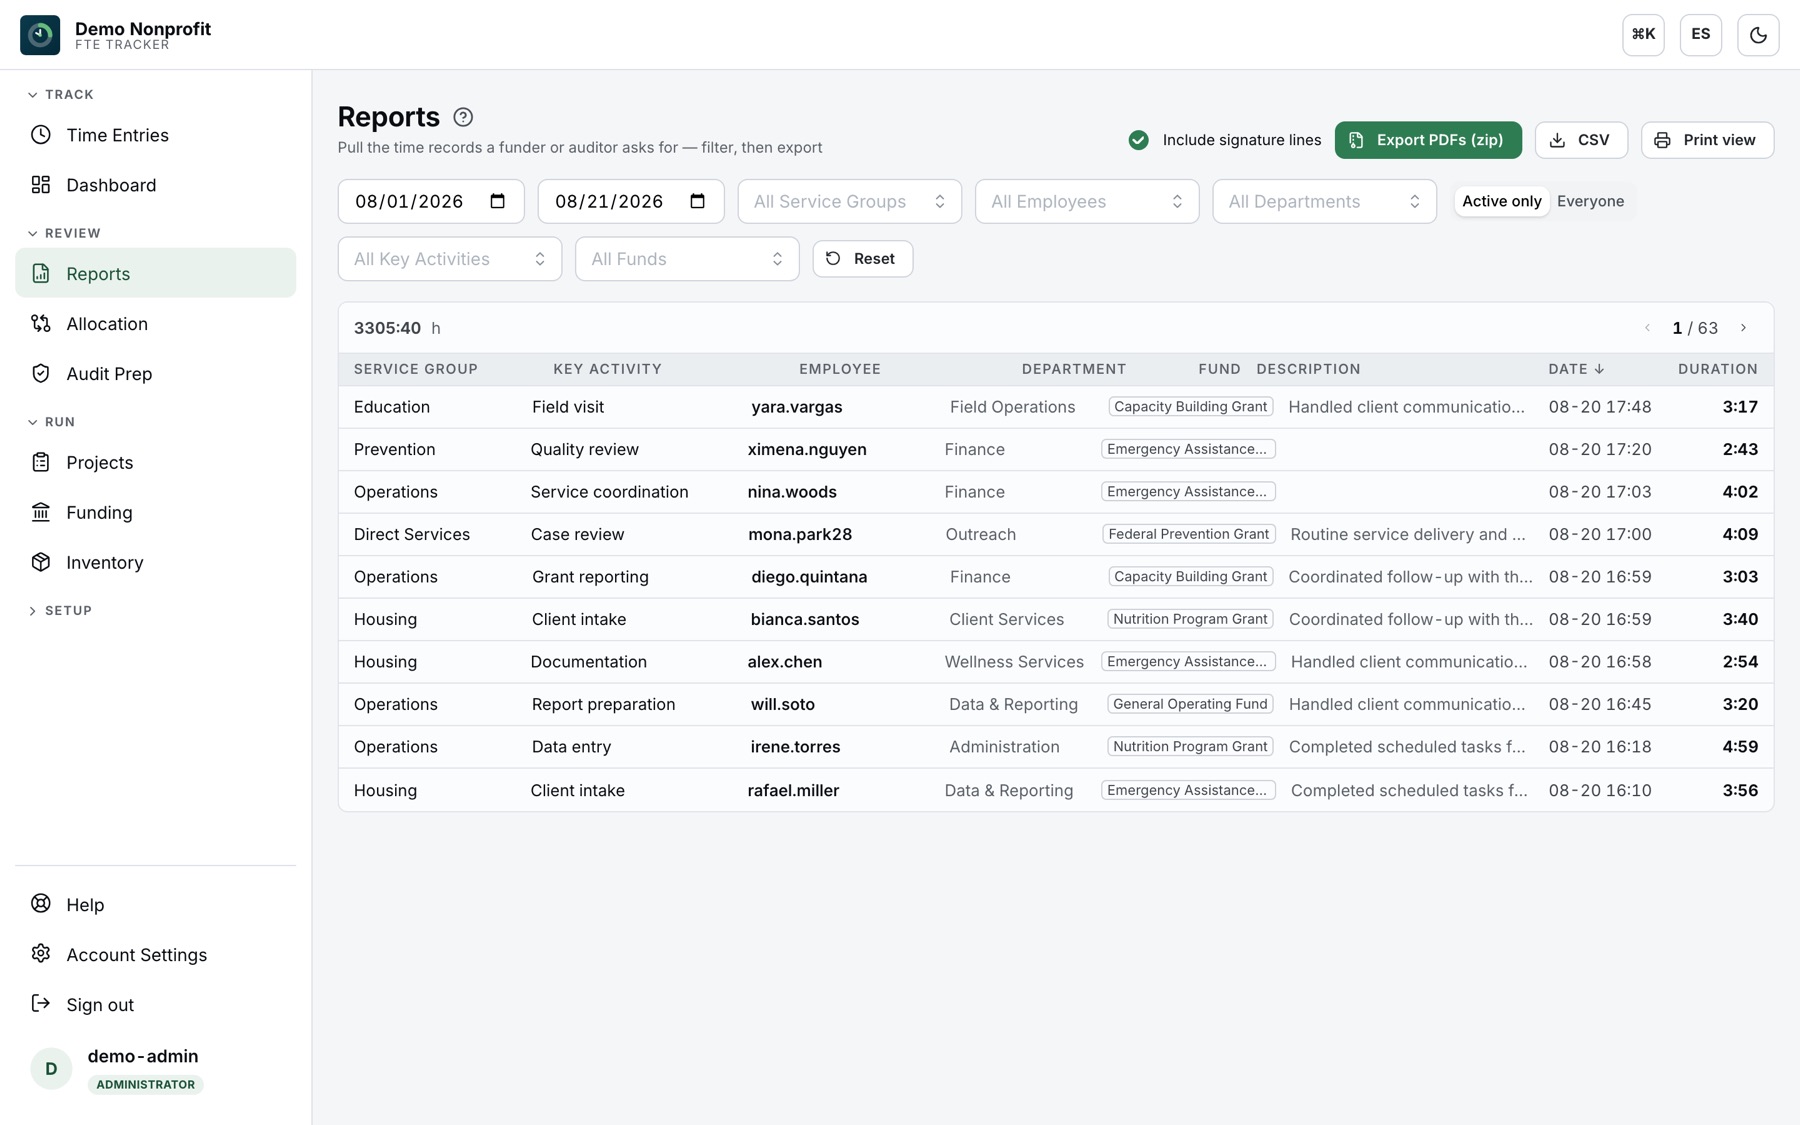Screen dimensions: 1800x1125
Task: Click the Federal Prevention Grant fund tag
Action: coord(1188,534)
